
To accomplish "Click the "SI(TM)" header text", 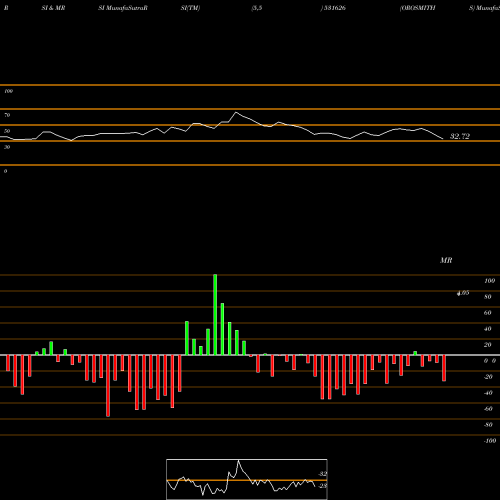I will click(x=190, y=8).
